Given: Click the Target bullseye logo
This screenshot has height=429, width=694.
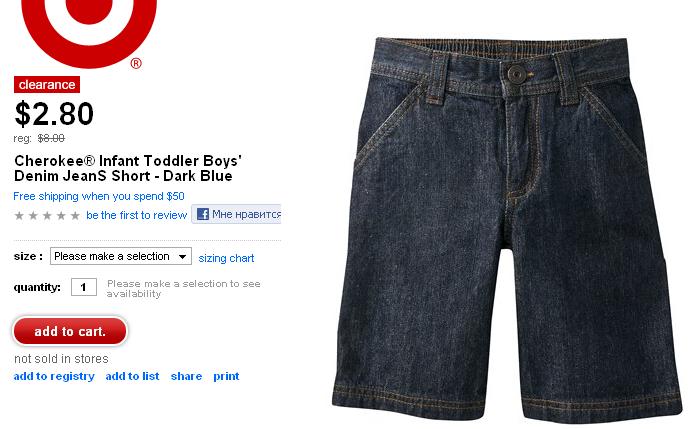Looking at the screenshot, I should click(x=89, y=32).
